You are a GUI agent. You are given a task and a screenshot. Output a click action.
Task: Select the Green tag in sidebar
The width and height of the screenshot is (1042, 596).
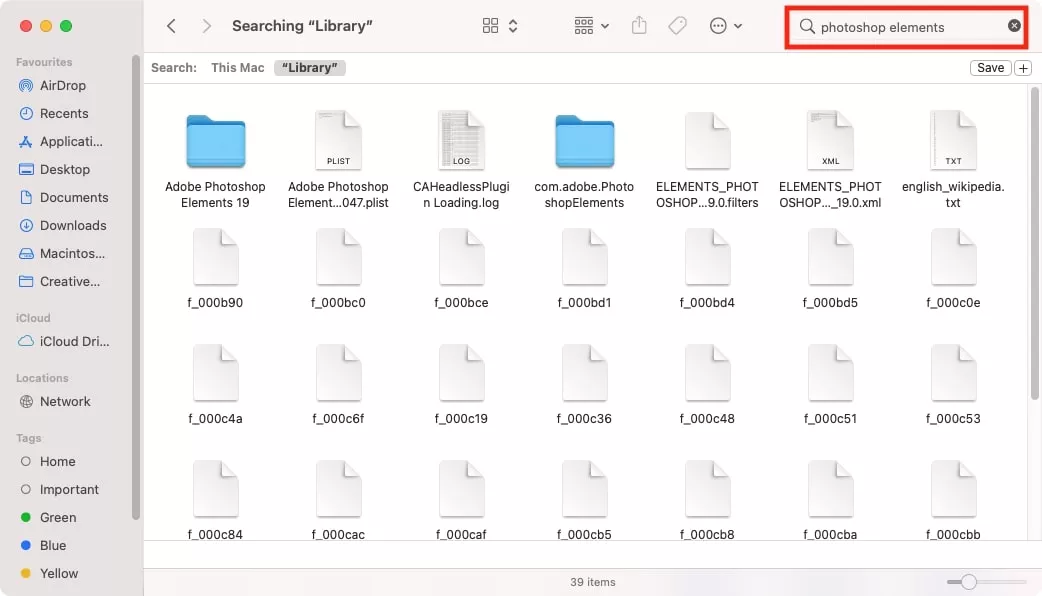57,518
